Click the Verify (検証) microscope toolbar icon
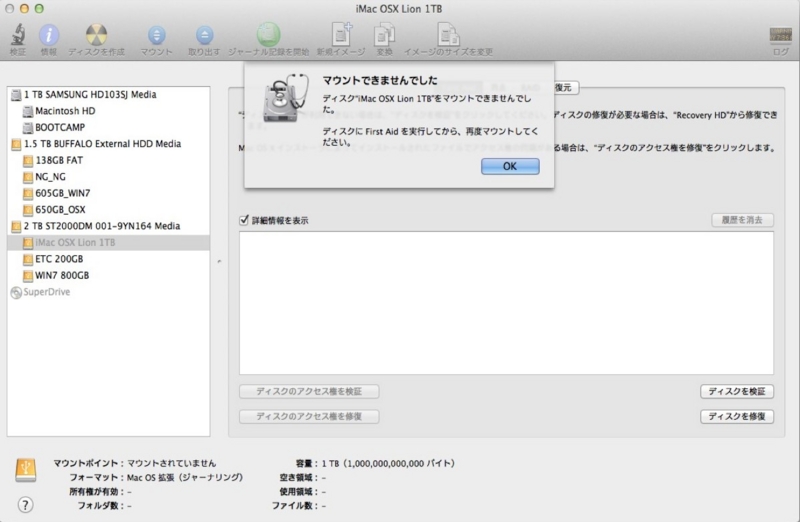 (18, 36)
